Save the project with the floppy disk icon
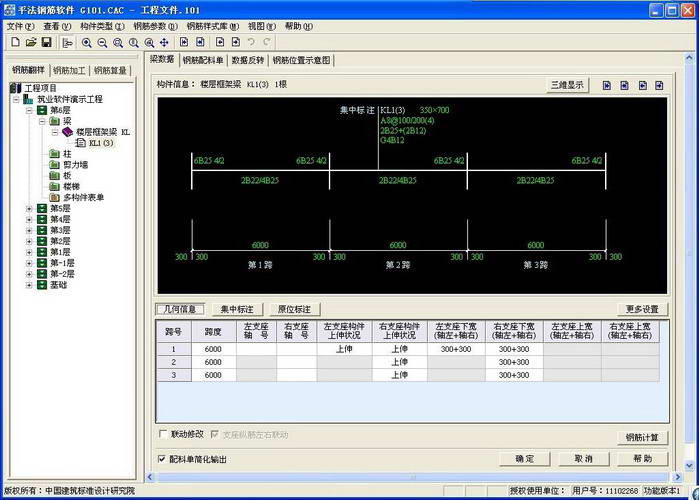This screenshot has width=699, height=500. tap(46, 43)
